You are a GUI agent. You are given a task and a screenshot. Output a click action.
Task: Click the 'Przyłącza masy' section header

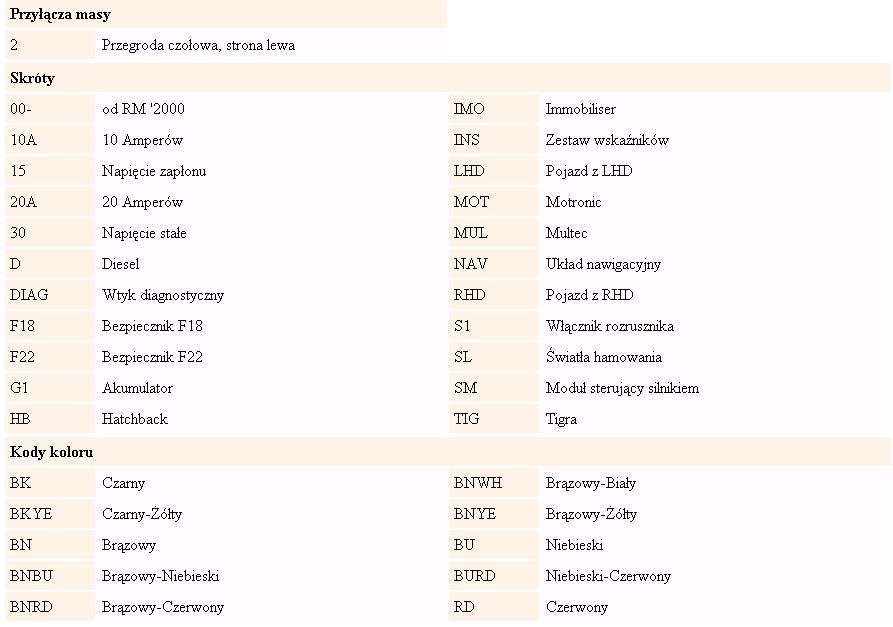(60, 15)
